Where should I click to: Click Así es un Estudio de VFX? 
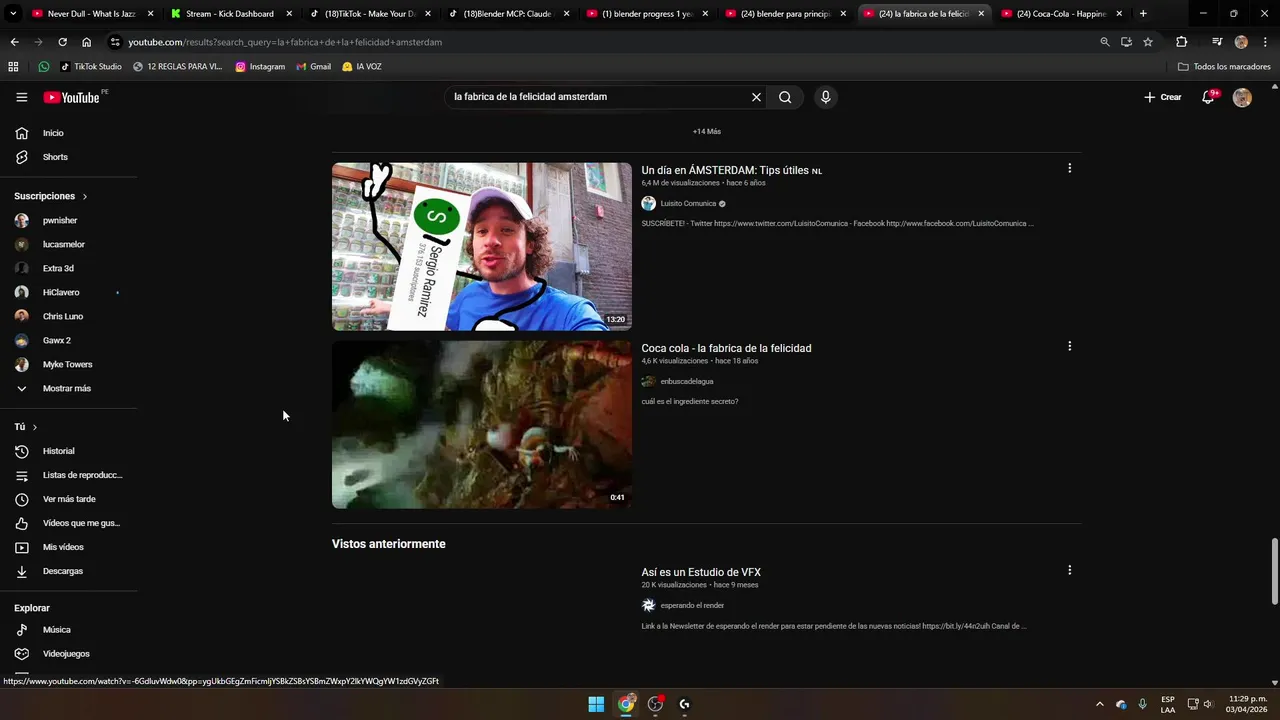701,572
